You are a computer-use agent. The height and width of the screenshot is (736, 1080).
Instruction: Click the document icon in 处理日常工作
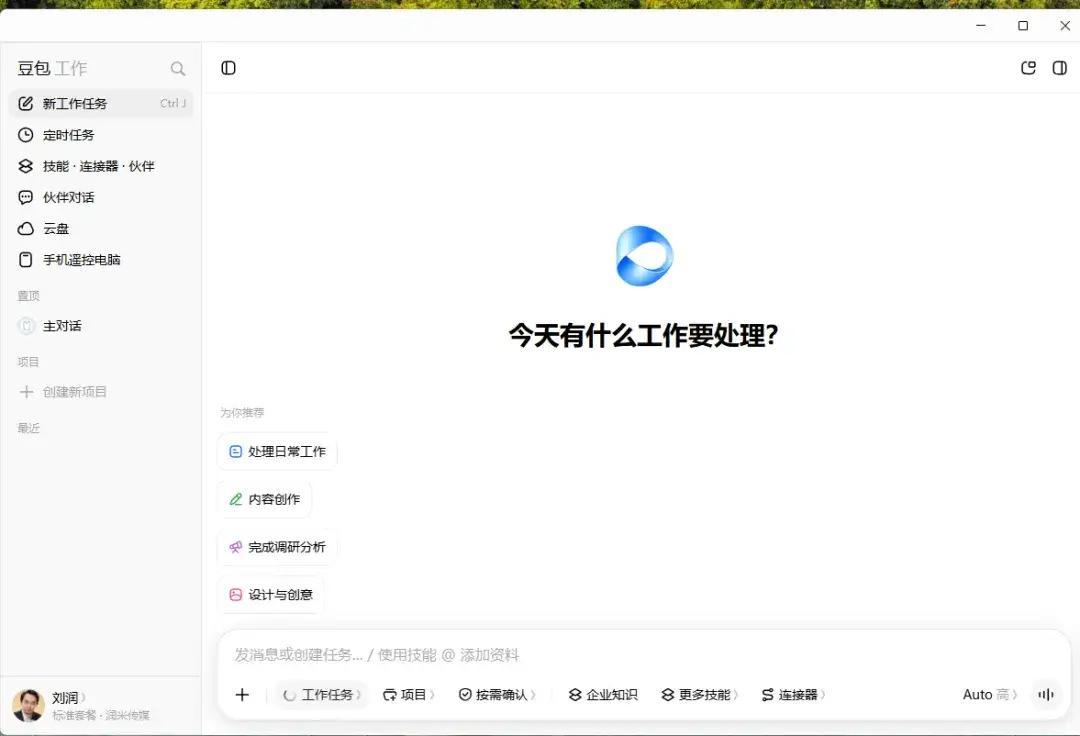236,452
